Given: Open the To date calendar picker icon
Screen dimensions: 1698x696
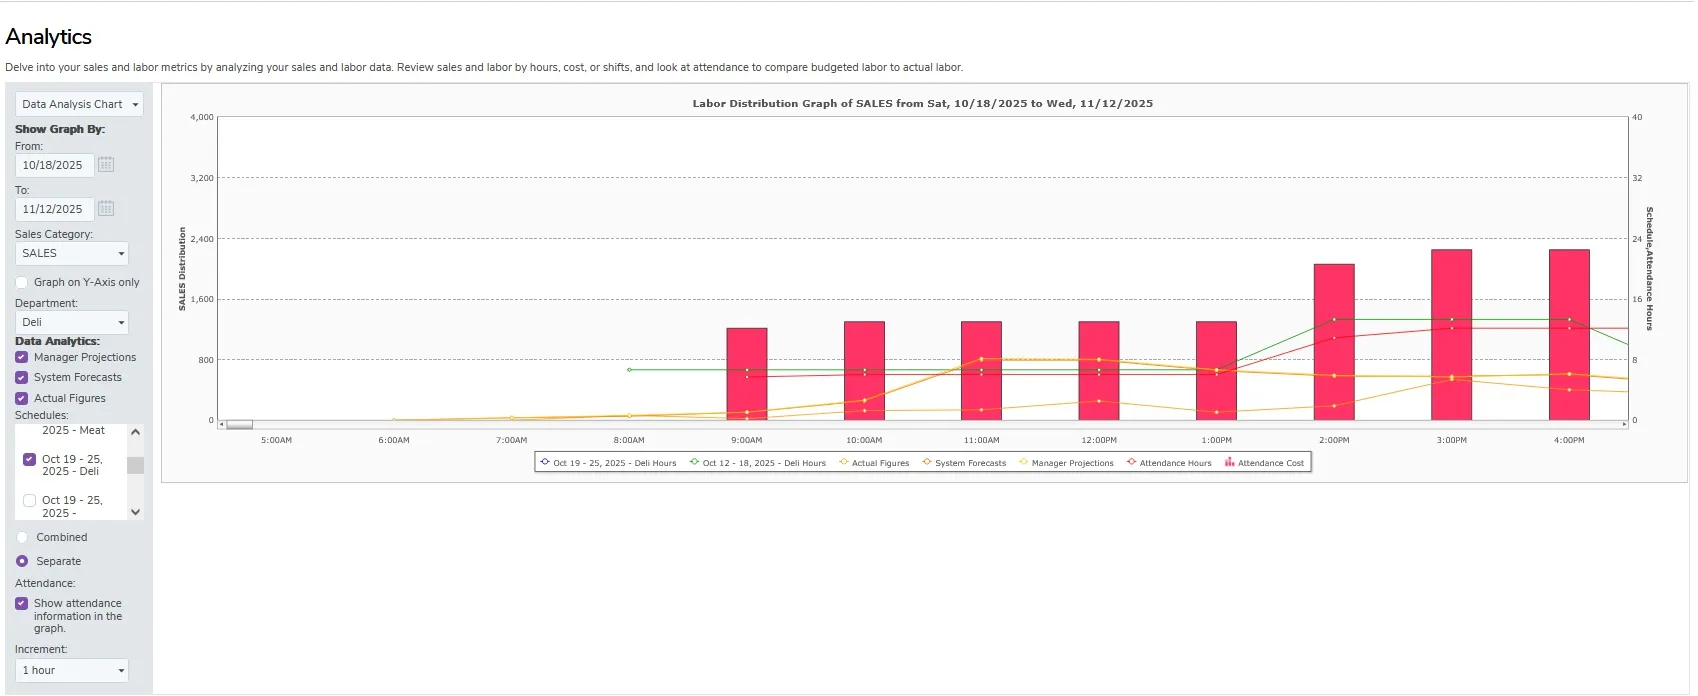Looking at the screenshot, I should pyautogui.click(x=106, y=209).
